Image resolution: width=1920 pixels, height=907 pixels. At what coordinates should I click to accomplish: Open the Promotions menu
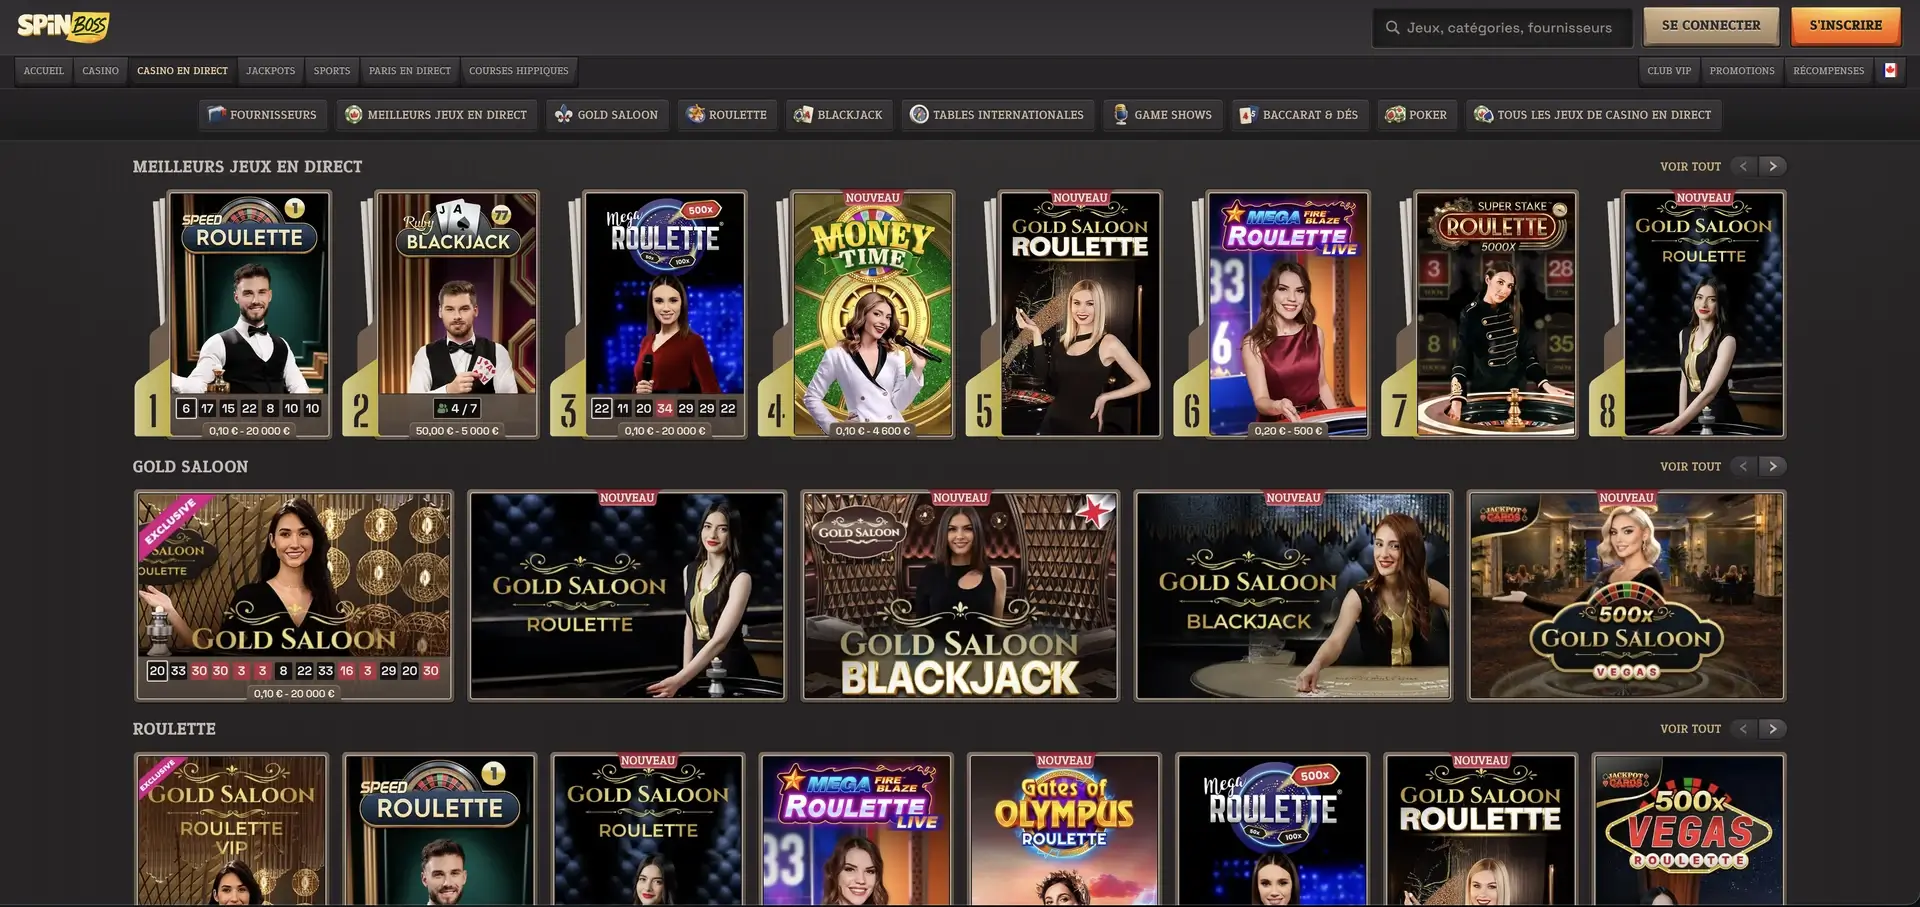(1742, 71)
